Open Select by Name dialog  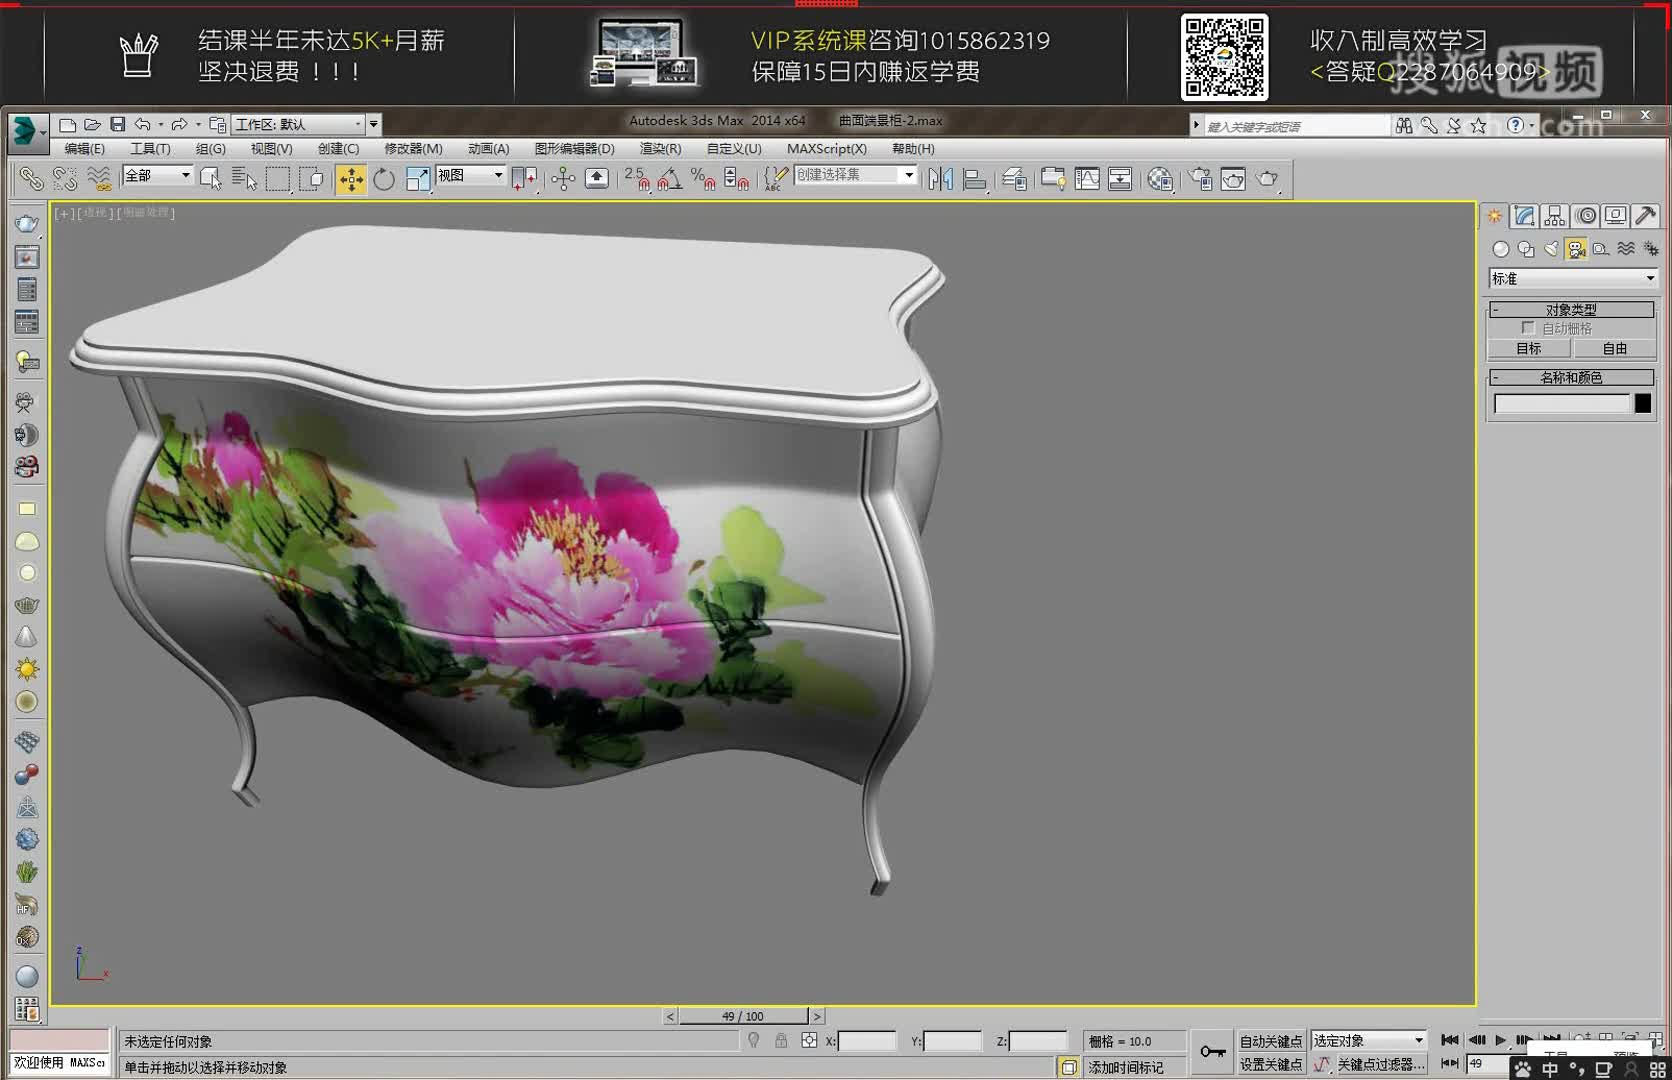pos(243,179)
